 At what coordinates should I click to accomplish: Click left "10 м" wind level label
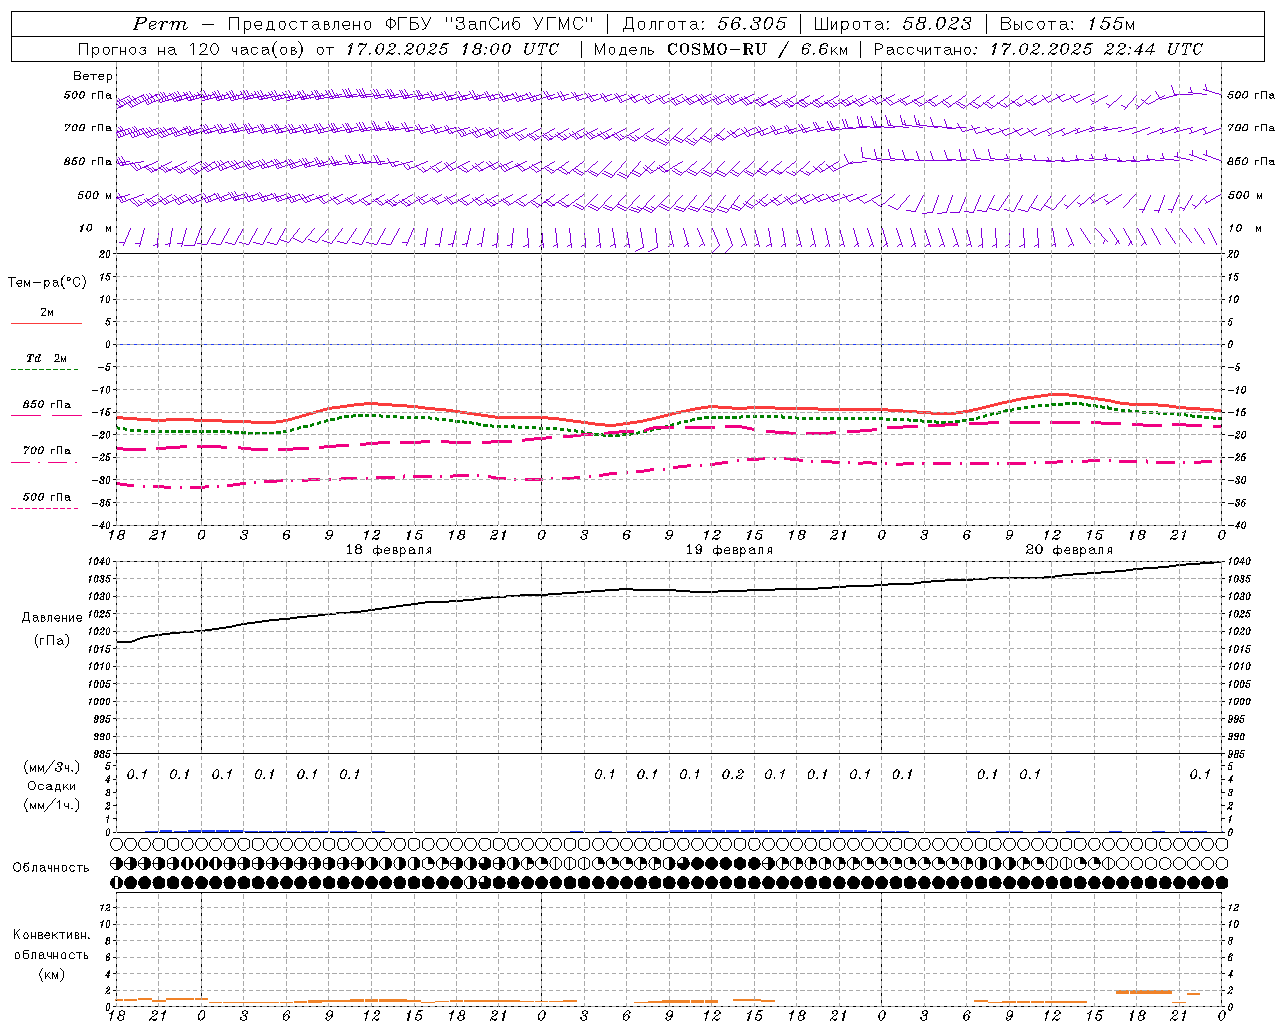click(x=96, y=228)
